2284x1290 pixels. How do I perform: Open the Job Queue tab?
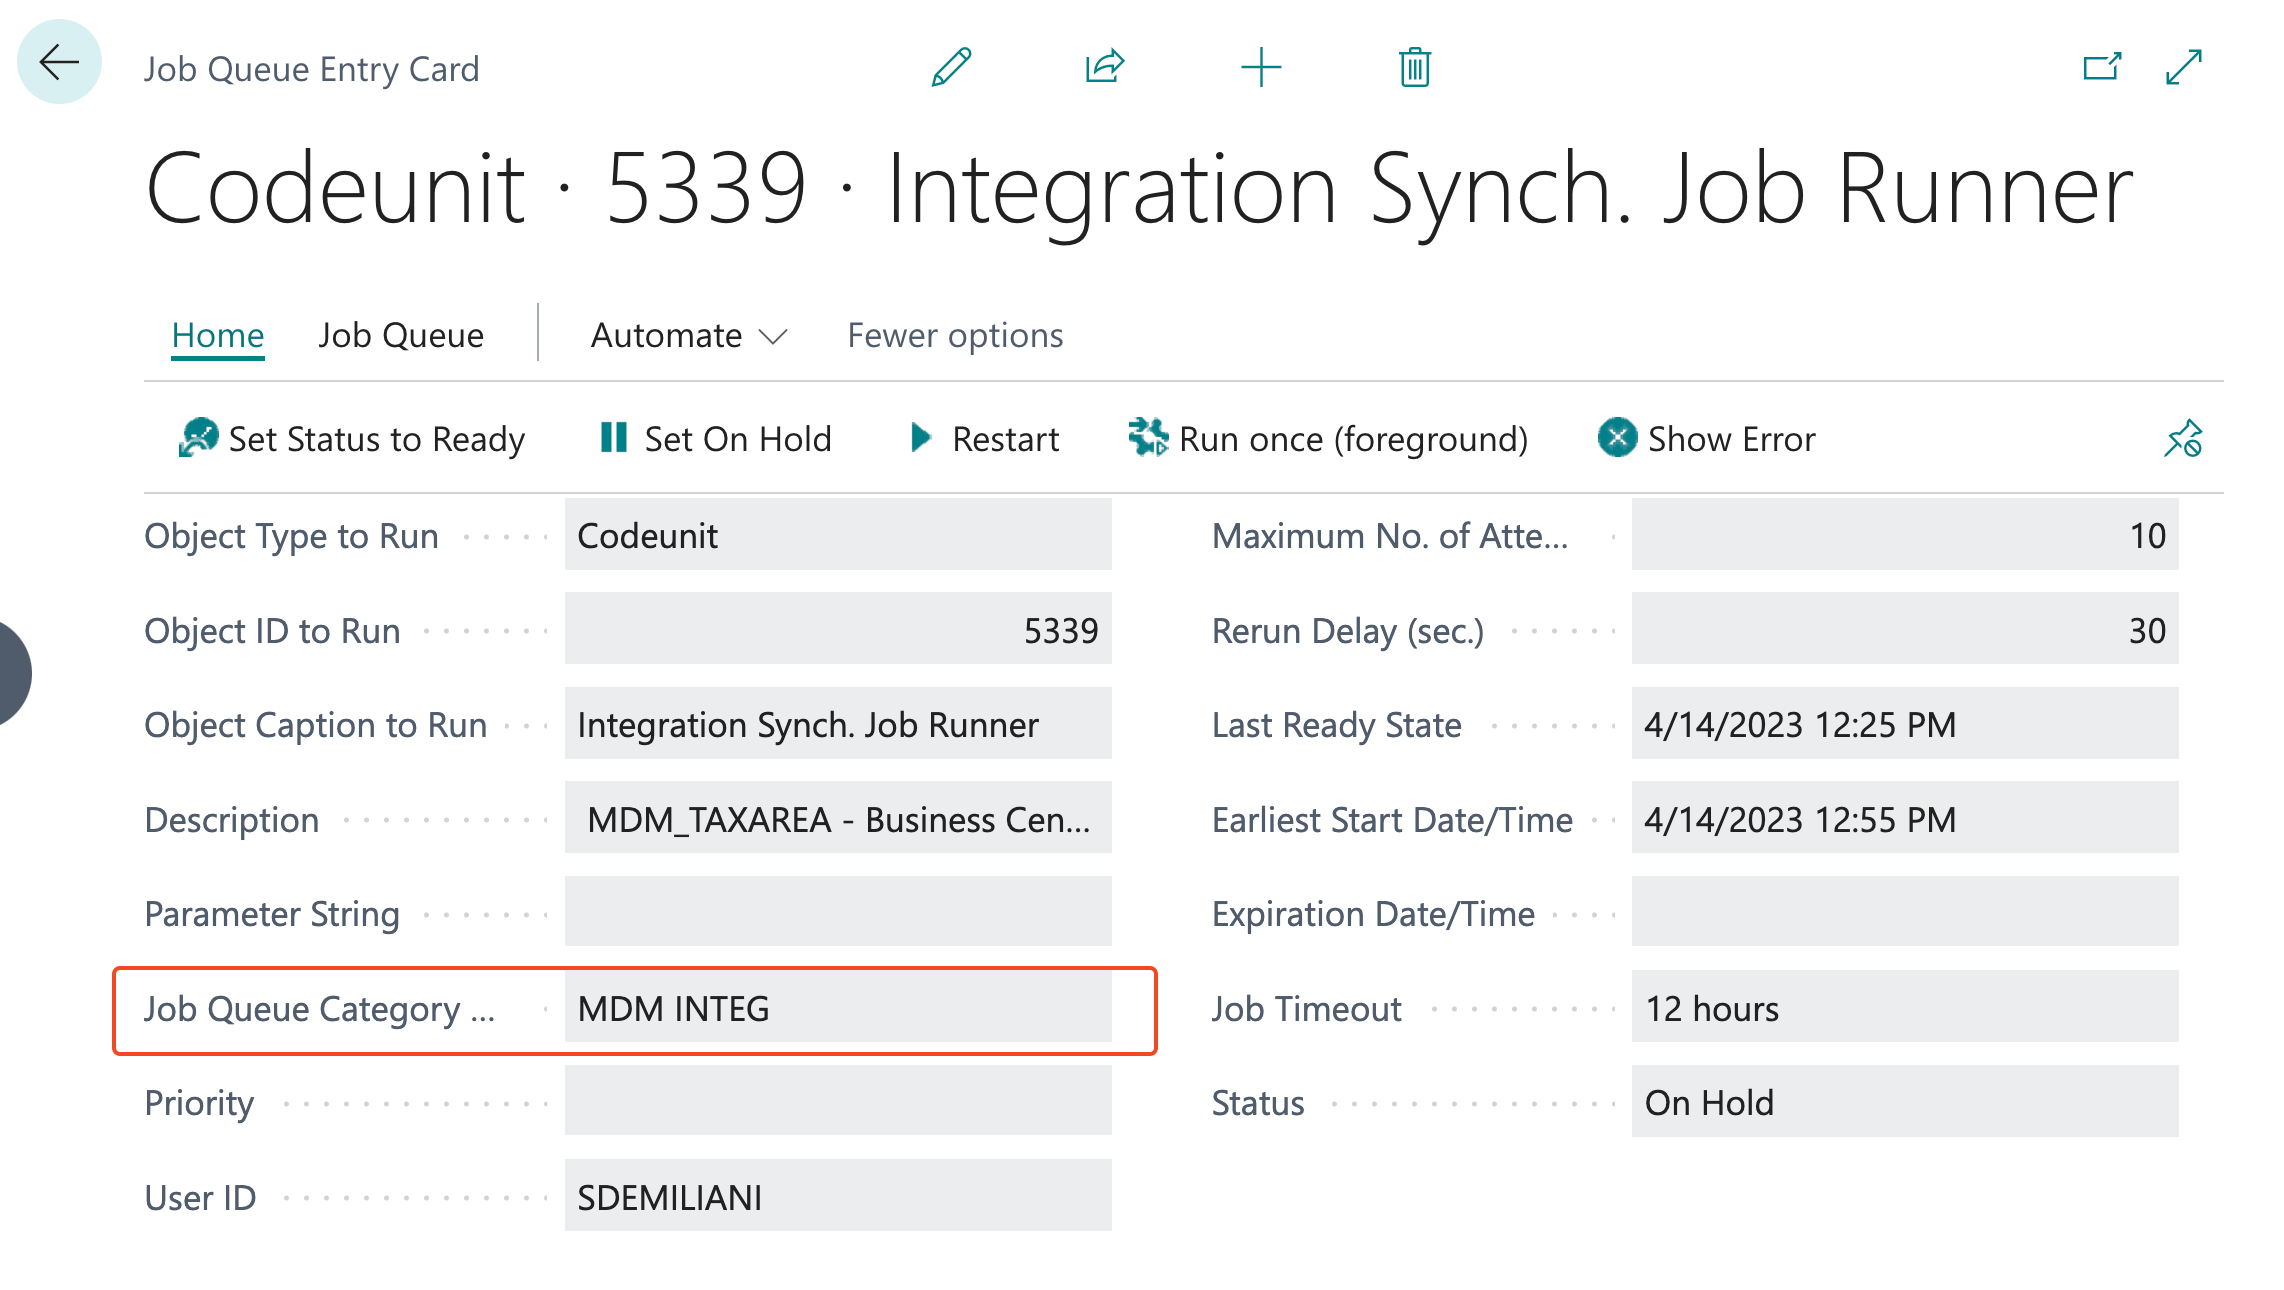[x=401, y=335]
